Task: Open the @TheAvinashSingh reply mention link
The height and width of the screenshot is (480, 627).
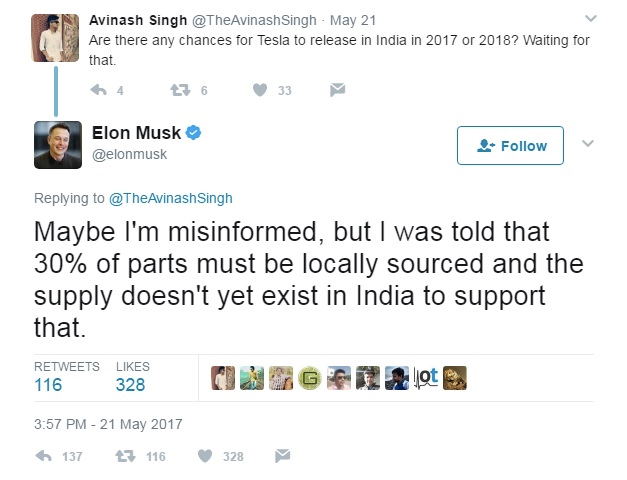Action: coord(171,198)
